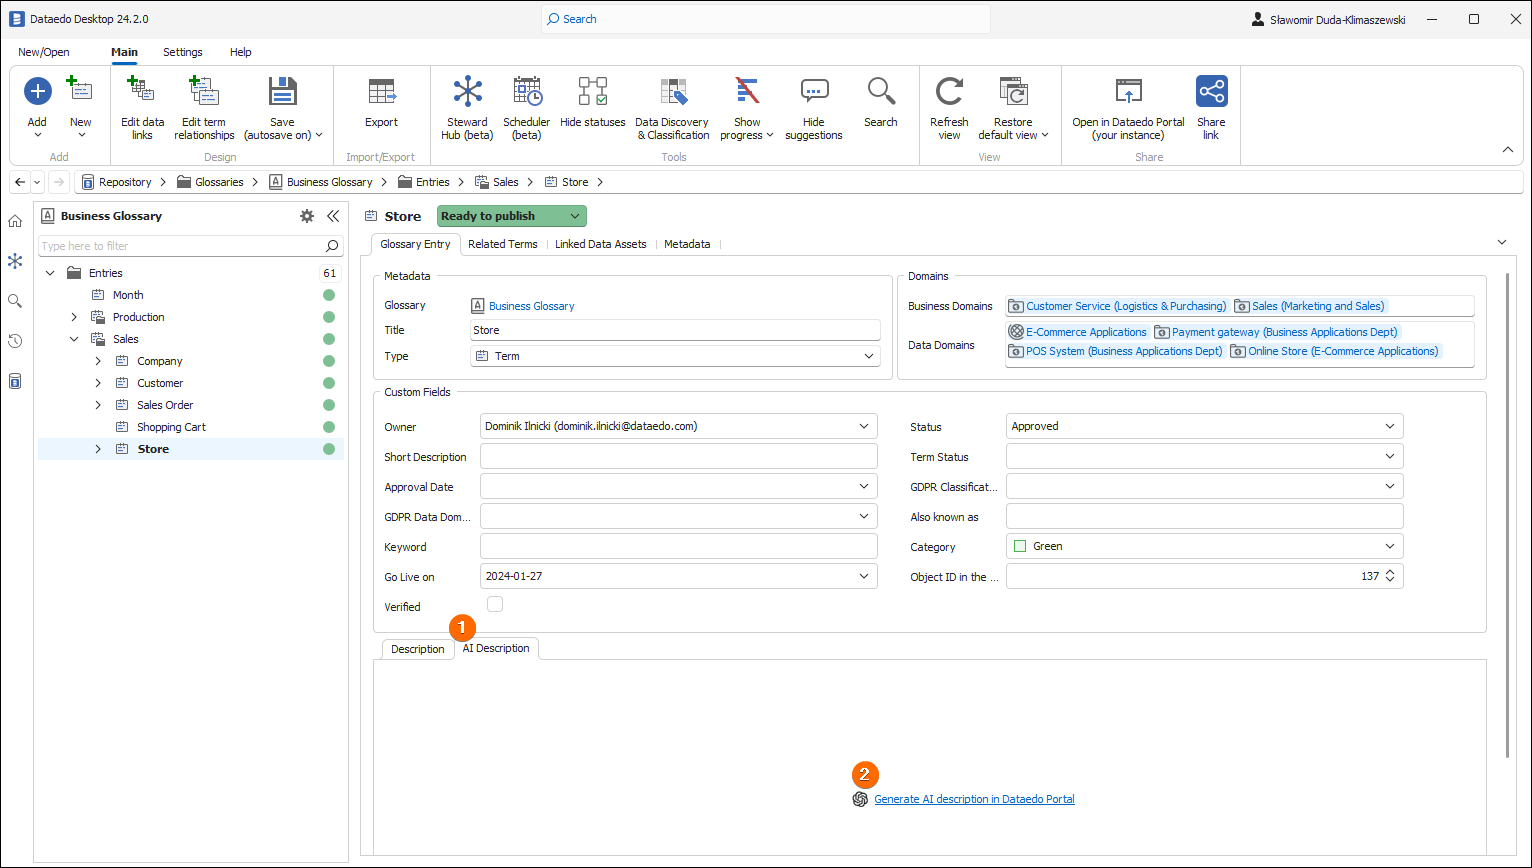The width and height of the screenshot is (1532, 868).
Task: Click Hide suggestions icon
Action: click(814, 91)
